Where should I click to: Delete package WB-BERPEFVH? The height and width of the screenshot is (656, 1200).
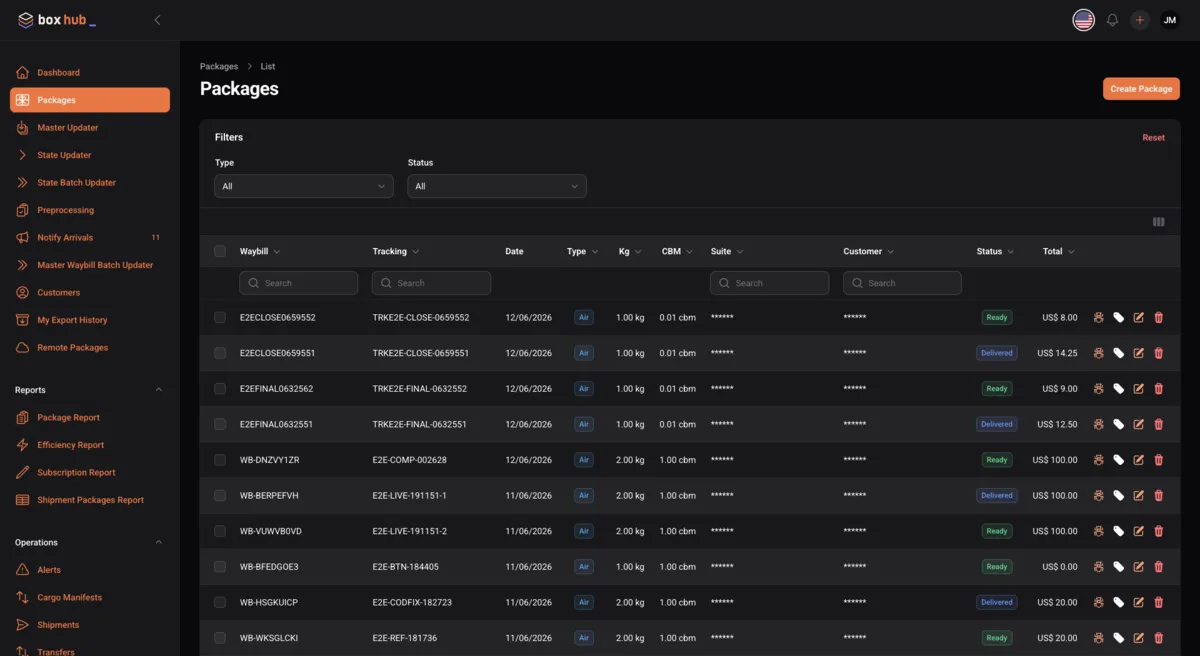[1159, 496]
